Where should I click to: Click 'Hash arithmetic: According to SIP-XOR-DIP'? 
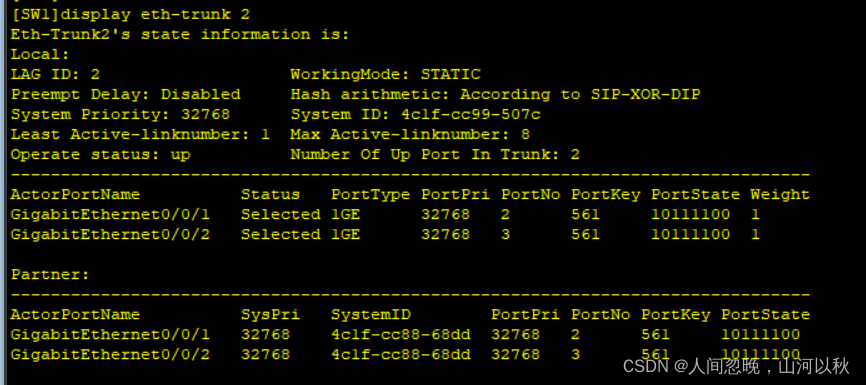pyautogui.click(x=495, y=94)
